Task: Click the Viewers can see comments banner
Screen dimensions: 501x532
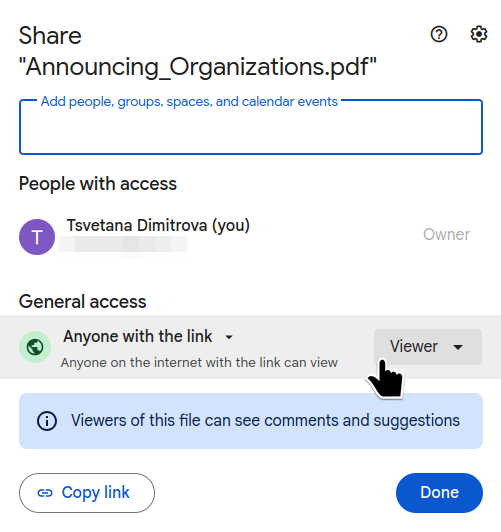Action: (x=251, y=421)
